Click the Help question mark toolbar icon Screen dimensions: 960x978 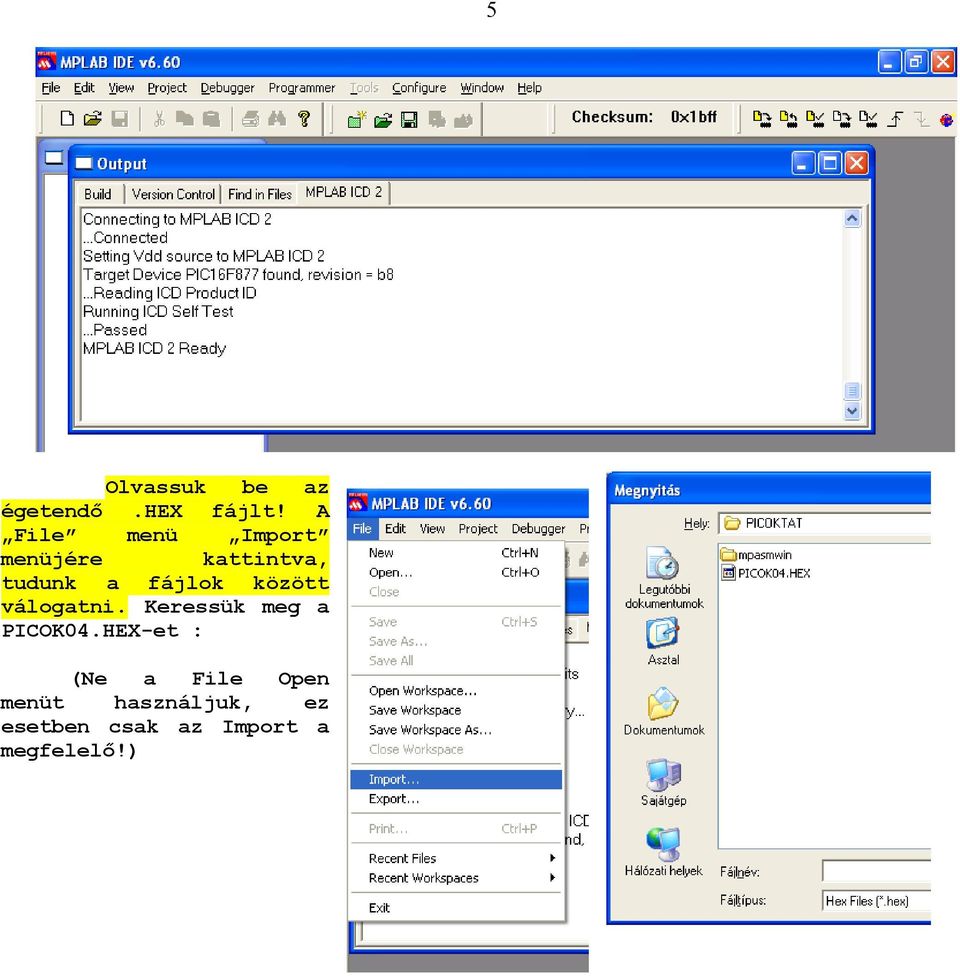click(304, 118)
